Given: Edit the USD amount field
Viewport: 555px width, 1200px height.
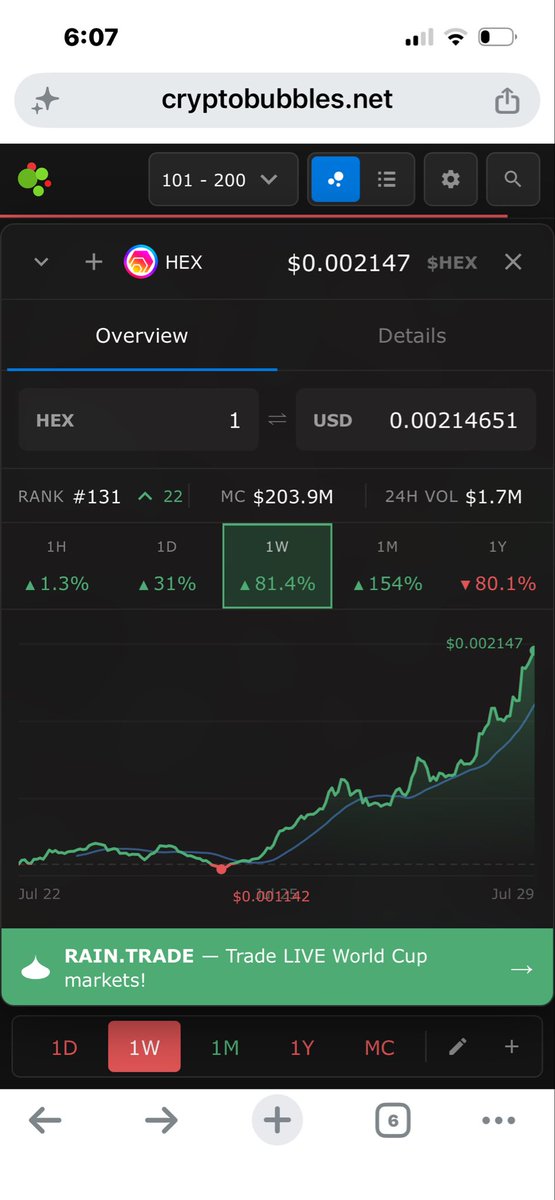Looking at the screenshot, I should point(416,420).
